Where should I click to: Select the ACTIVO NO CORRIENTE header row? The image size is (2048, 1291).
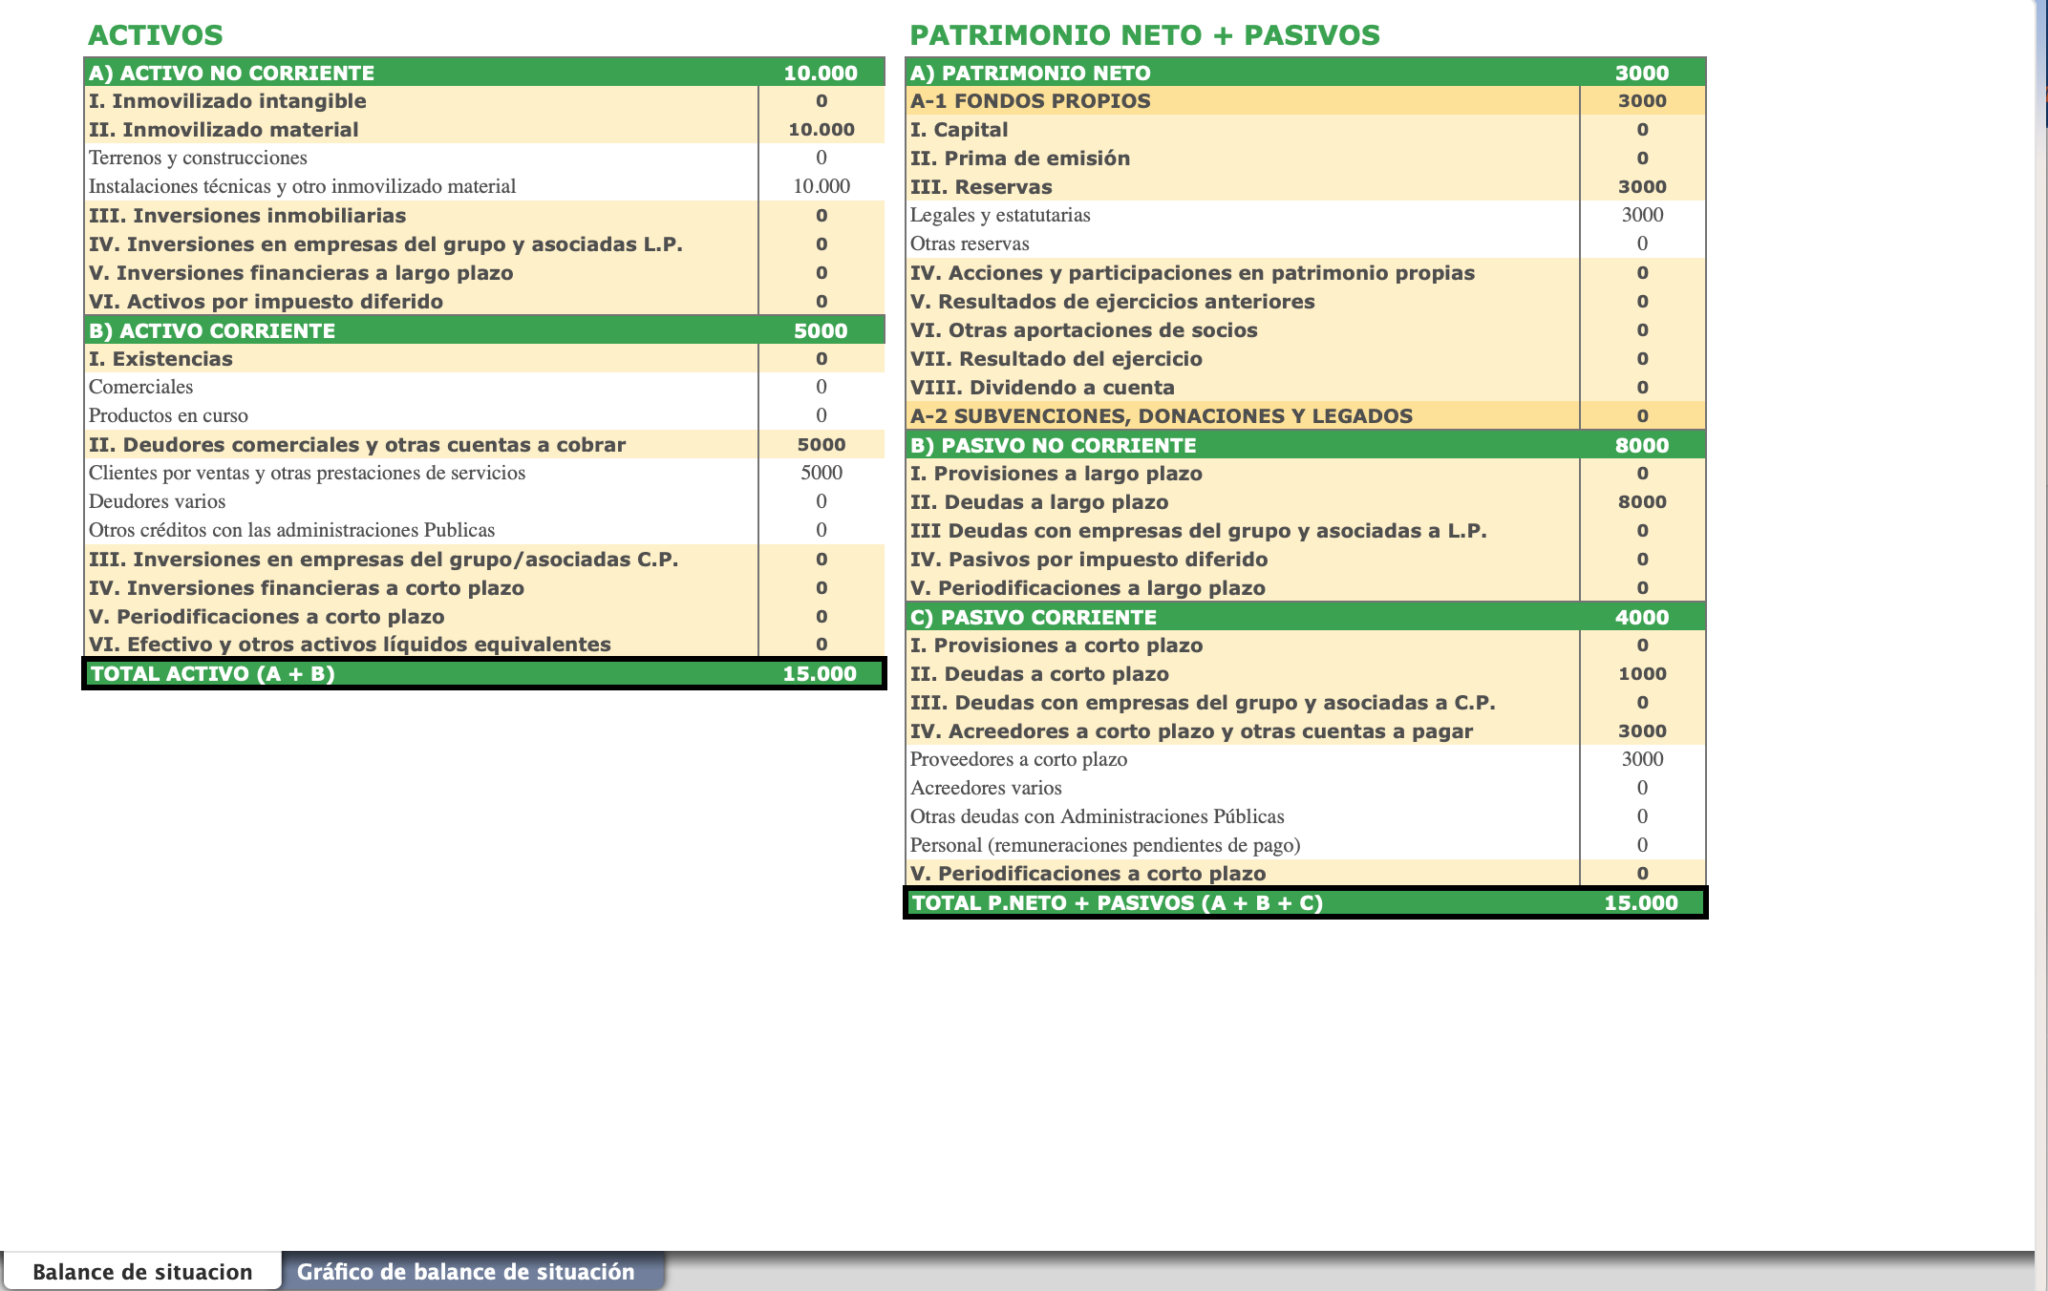click(x=300, y=72)
